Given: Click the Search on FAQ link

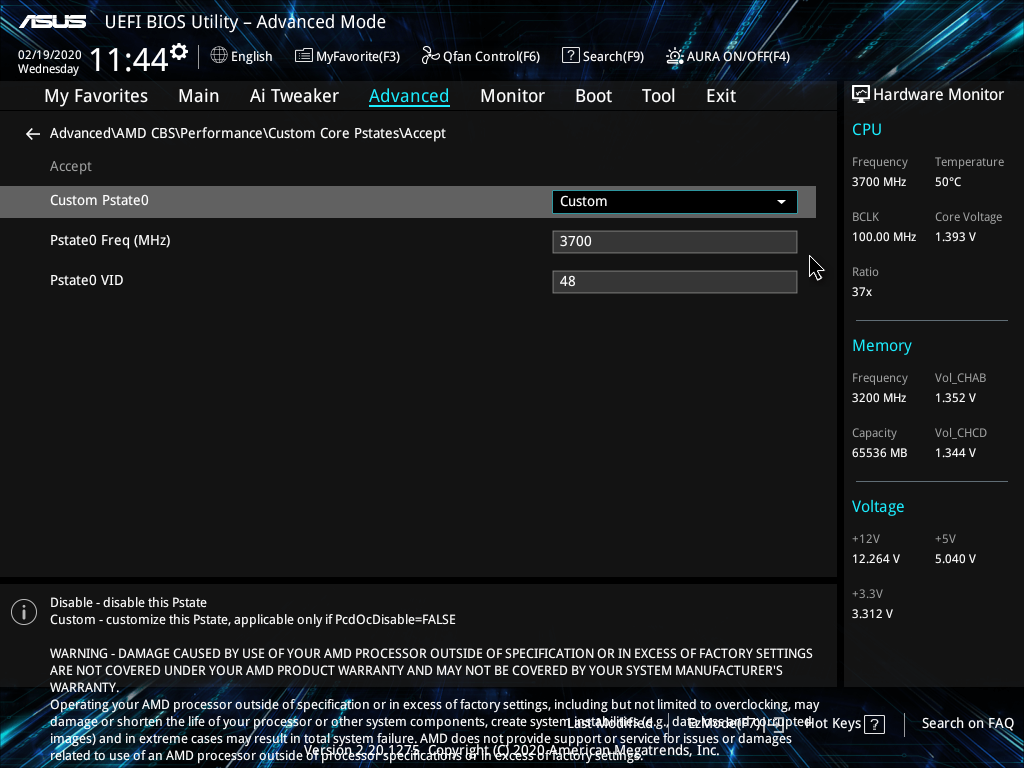Looking at the screenshot, I should pyautogui.click(x=967, y=724).
